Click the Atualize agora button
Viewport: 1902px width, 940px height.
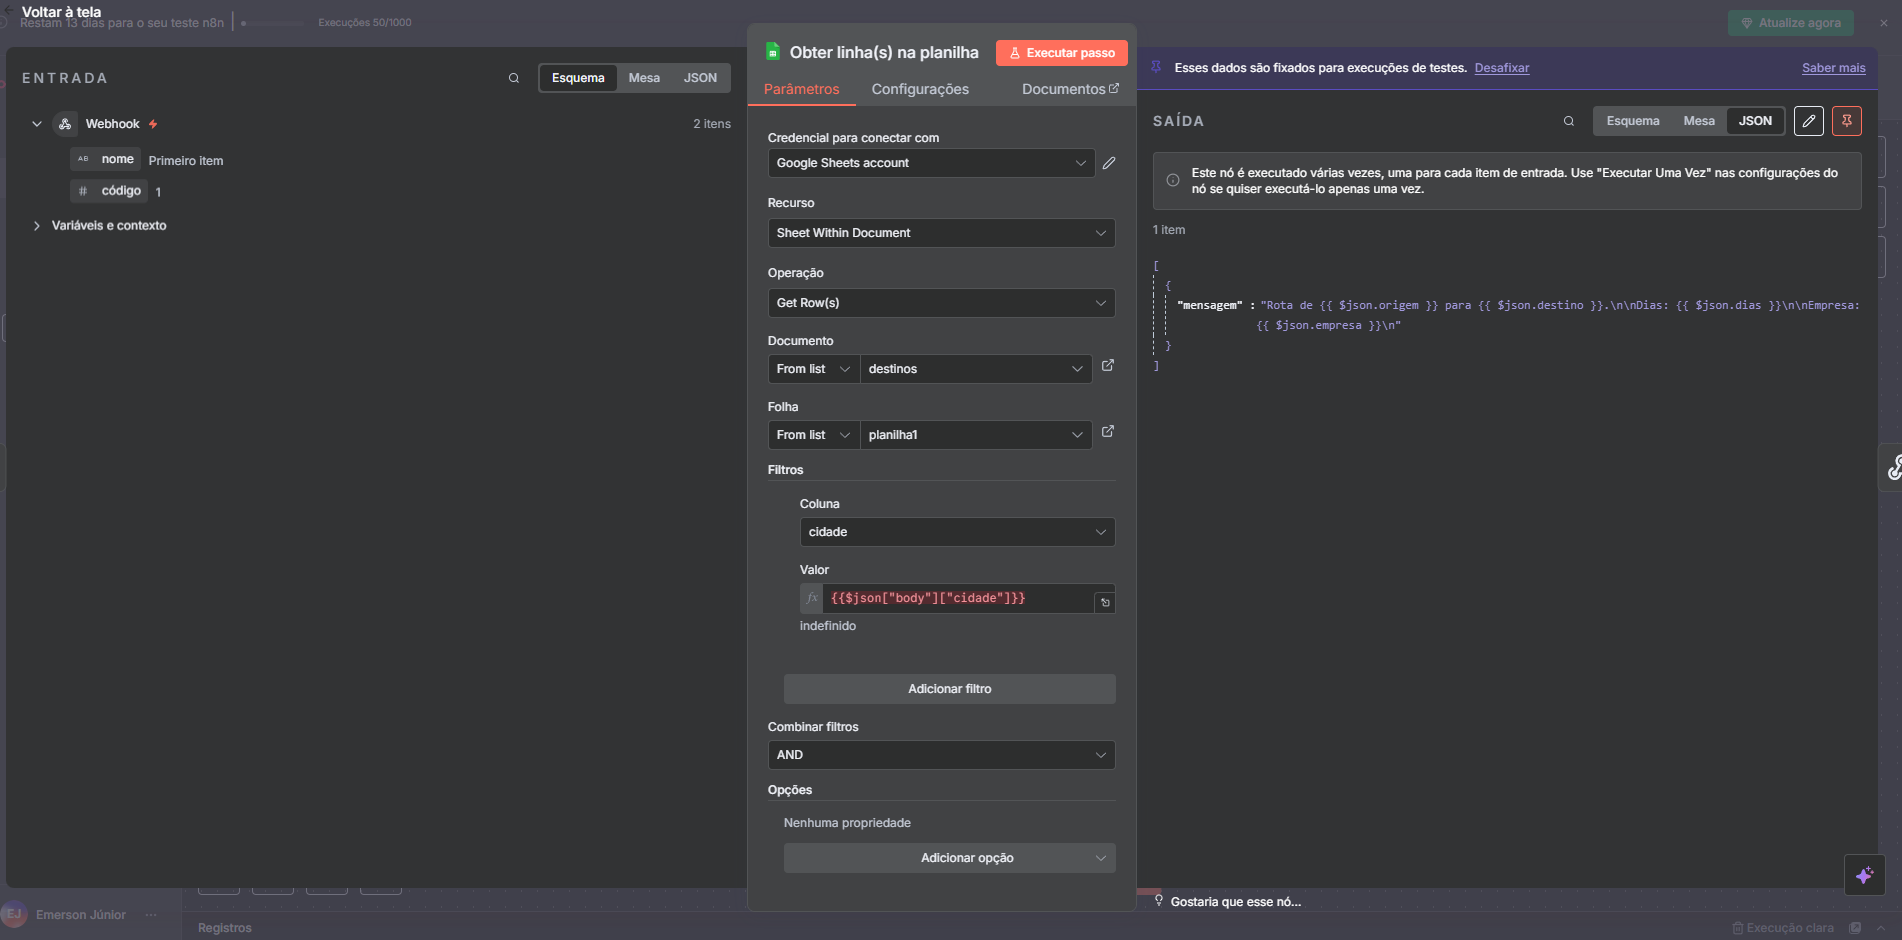click(x=1790, y=23)
